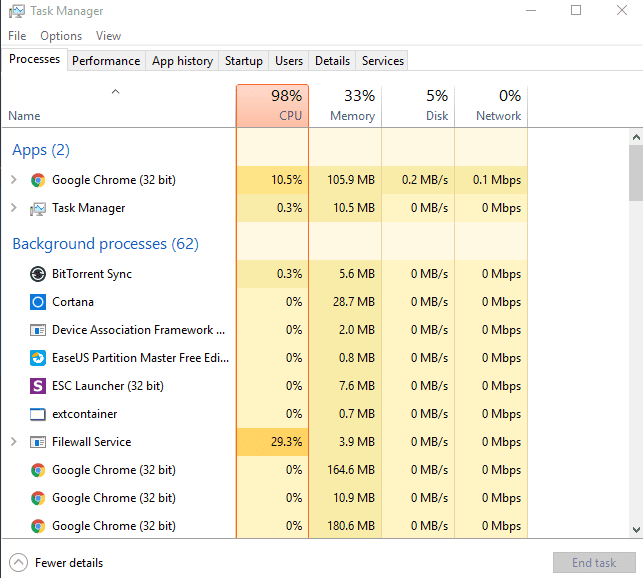Click the Chrome icon in Apps section

click(38, 180)
